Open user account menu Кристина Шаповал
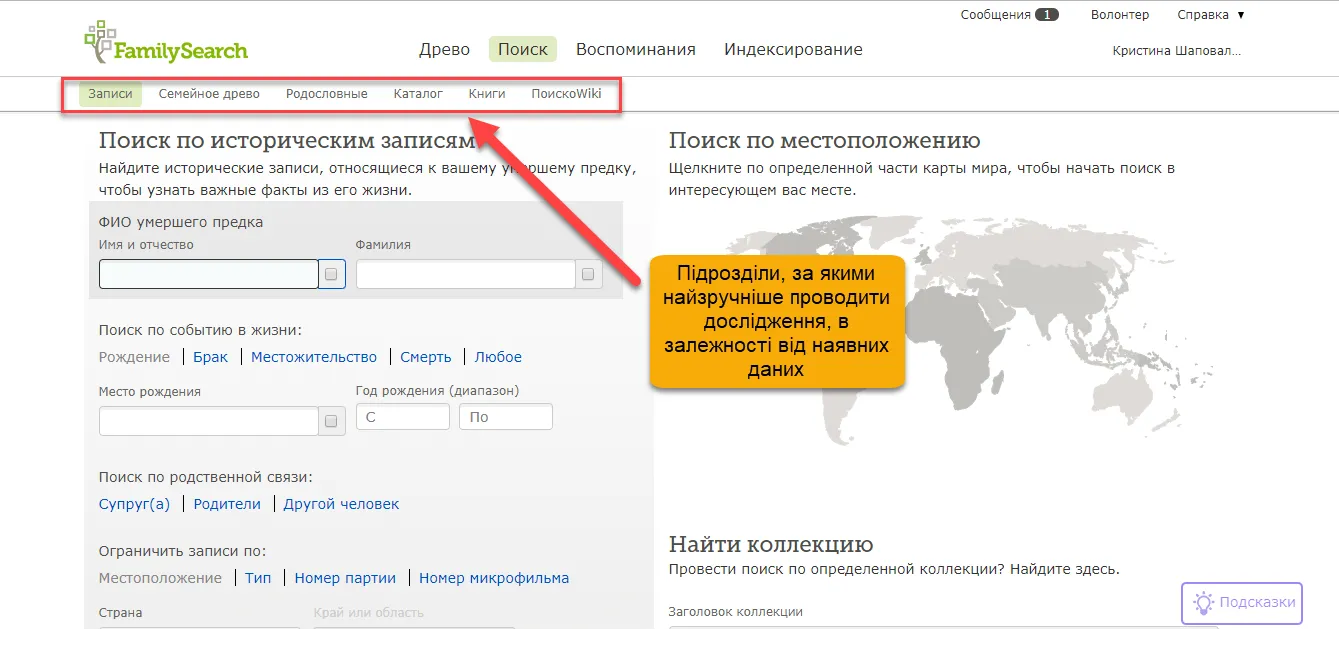1339x661 pixels. pyautogui.click(x=1176, y=51)
